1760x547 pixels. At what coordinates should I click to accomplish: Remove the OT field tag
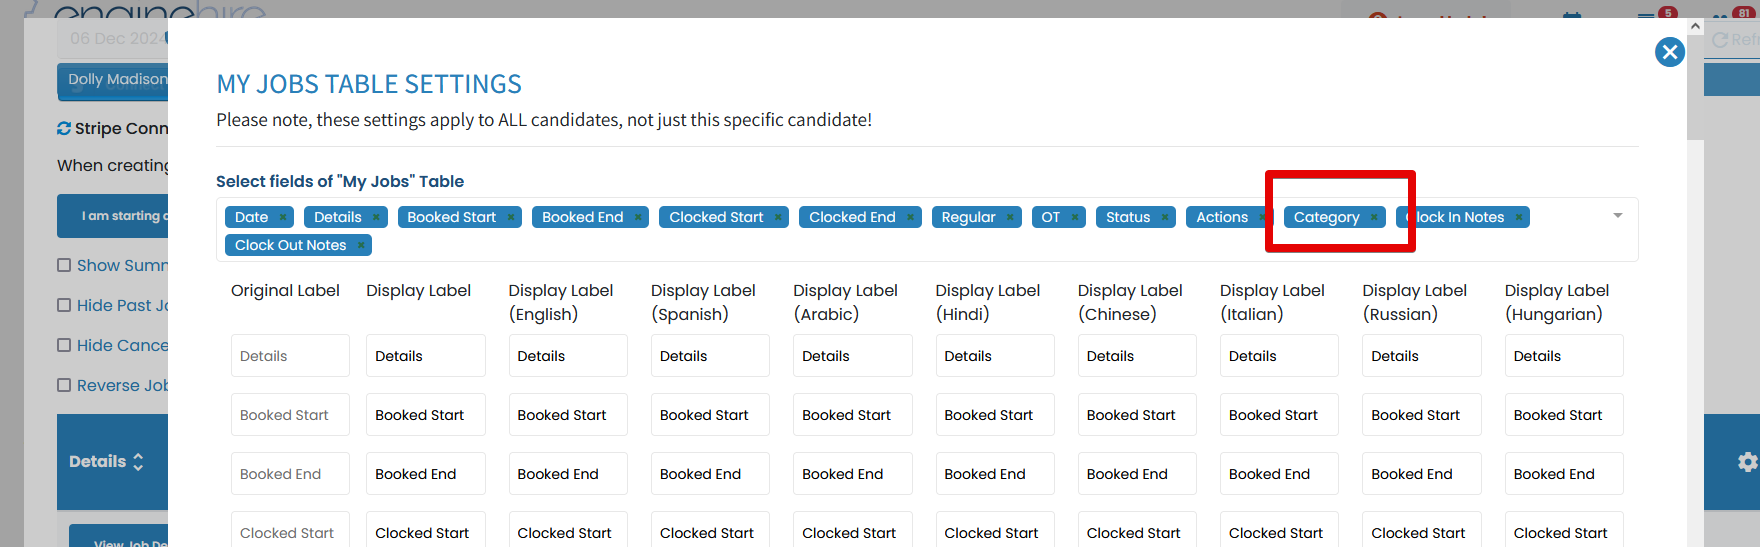[x=1075, y=217]
